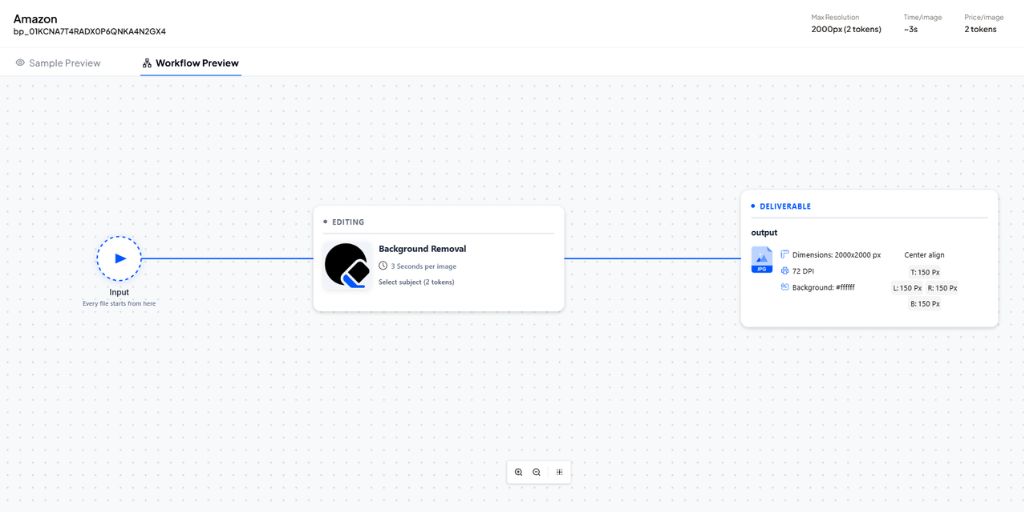Click the EDITING card header
This screenshot has width=1024, height=512.
[x=348, y=222]
